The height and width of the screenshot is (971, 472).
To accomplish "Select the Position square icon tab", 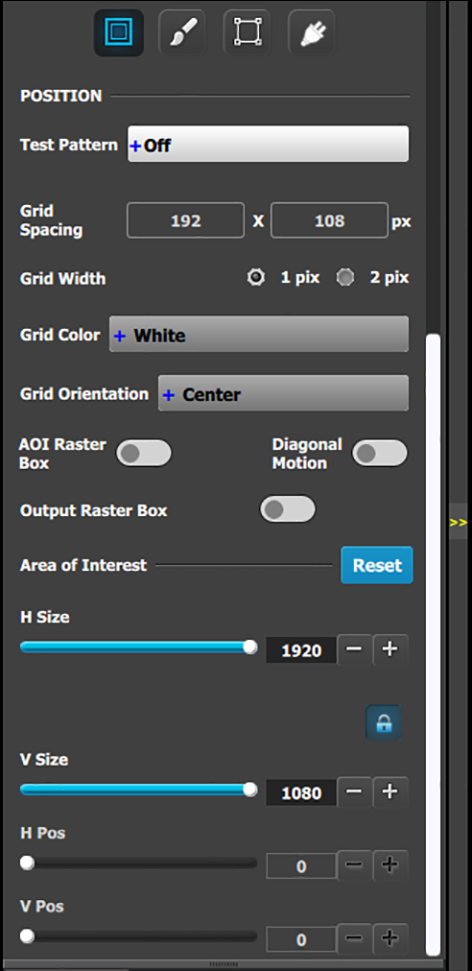I will [x=119, y=32].
